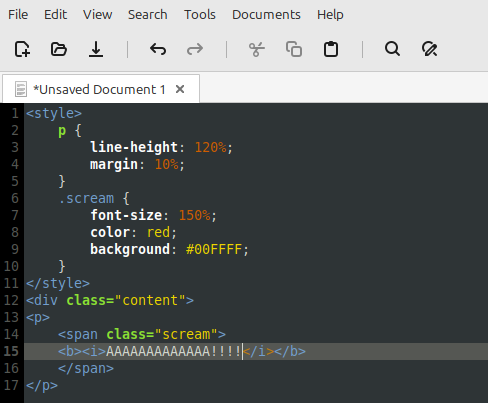Click the closing </span> tag
Screen dimensions: 488x403
[86, 368]
